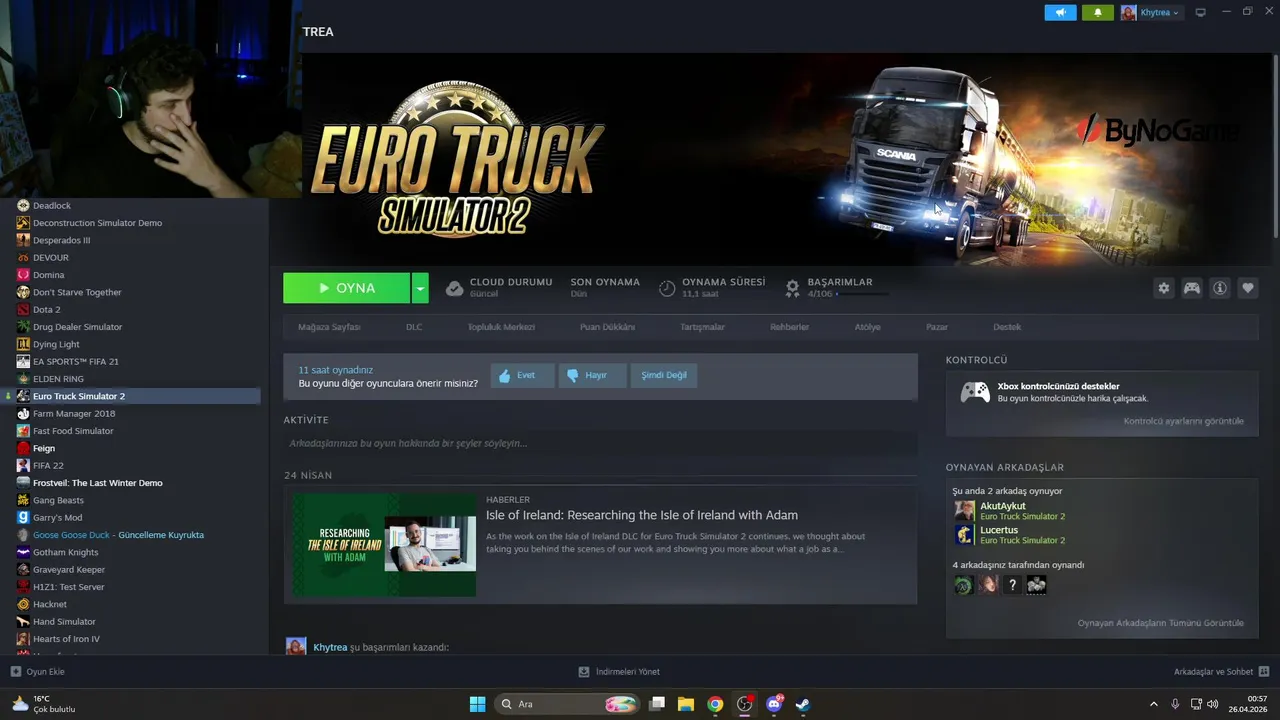The height and width of the screenshot is (720, 1280).
Task: Open the Windows Start menu
Action: pos(477,704)
